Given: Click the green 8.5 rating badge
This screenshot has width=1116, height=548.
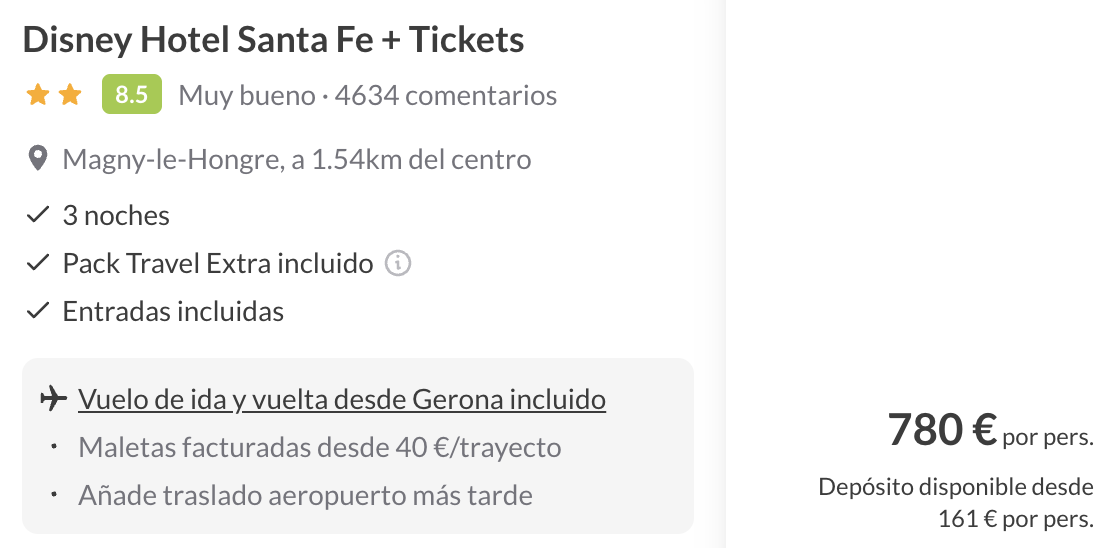Looking at the screenshot, I should point(132,94).
